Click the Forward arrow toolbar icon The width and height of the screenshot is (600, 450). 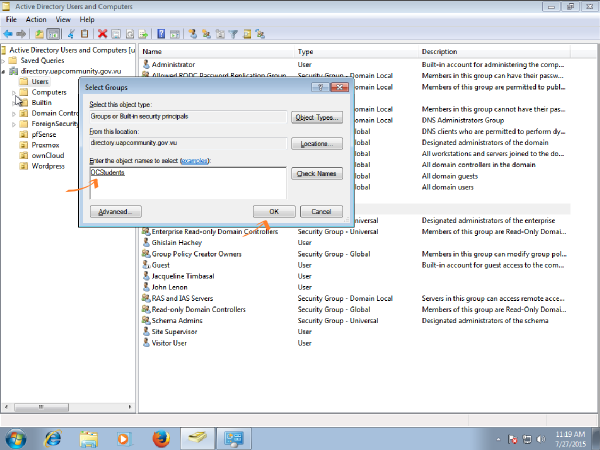point(21,34)
